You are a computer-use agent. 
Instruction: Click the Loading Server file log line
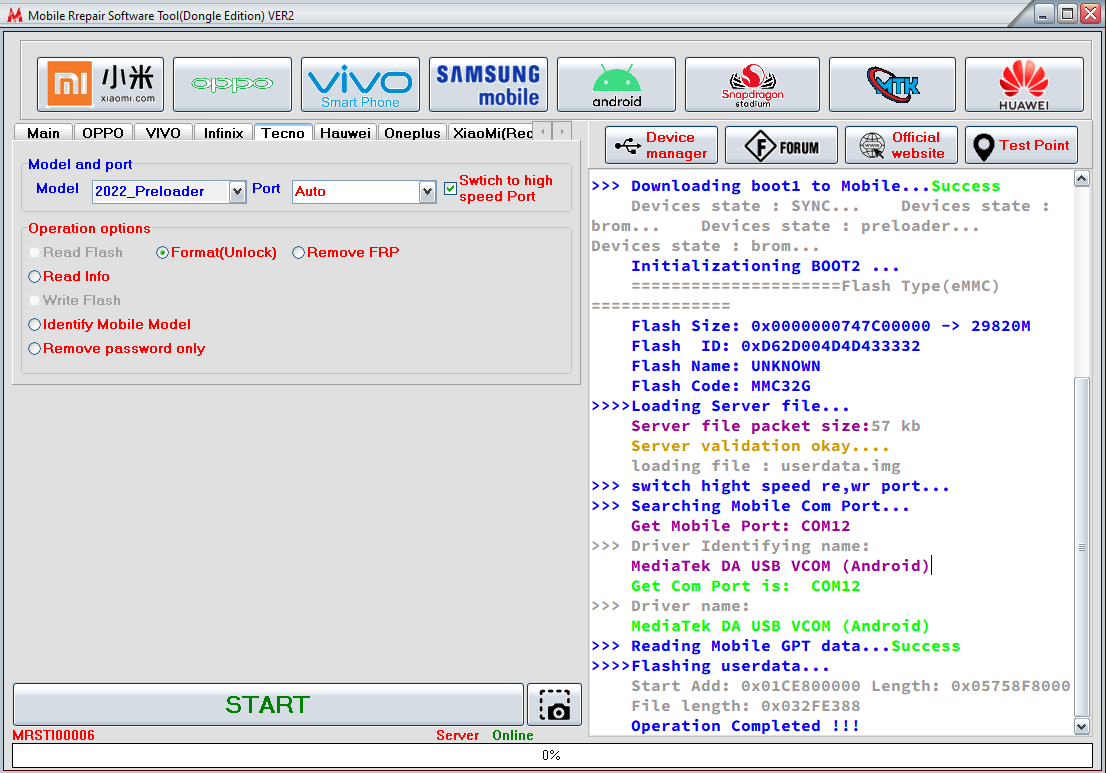720,406
